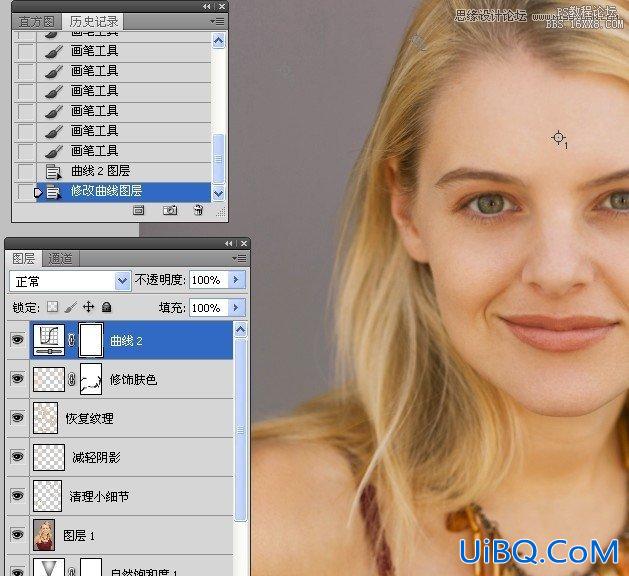The height and width of the screenshot is (576, 629).
Task: Toggle lock position move icon
Action: 88,307
